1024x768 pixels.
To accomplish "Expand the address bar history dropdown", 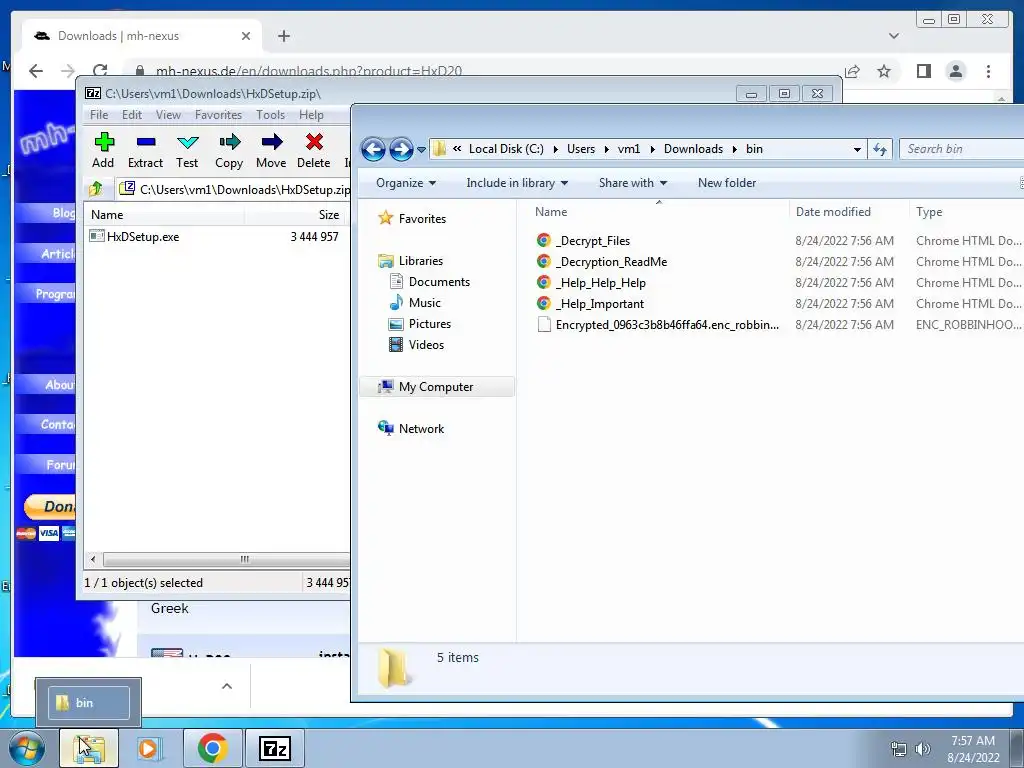I will pos(857,150).
